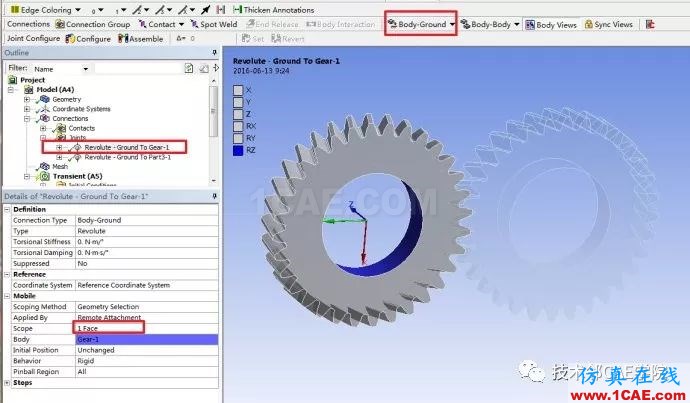Collapse the Reference section
Viewport: 690px width, 403px height.
[7, 275]
